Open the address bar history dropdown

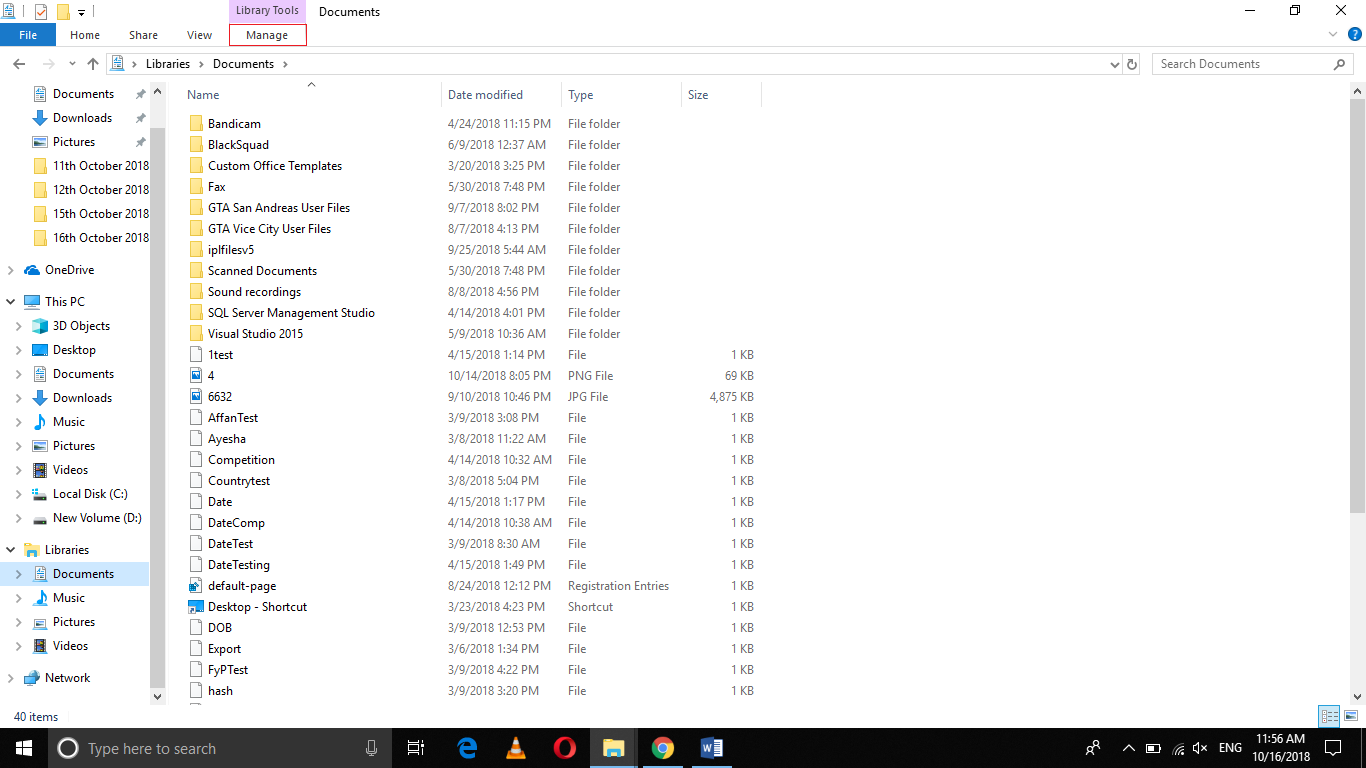click(1114, 63)
